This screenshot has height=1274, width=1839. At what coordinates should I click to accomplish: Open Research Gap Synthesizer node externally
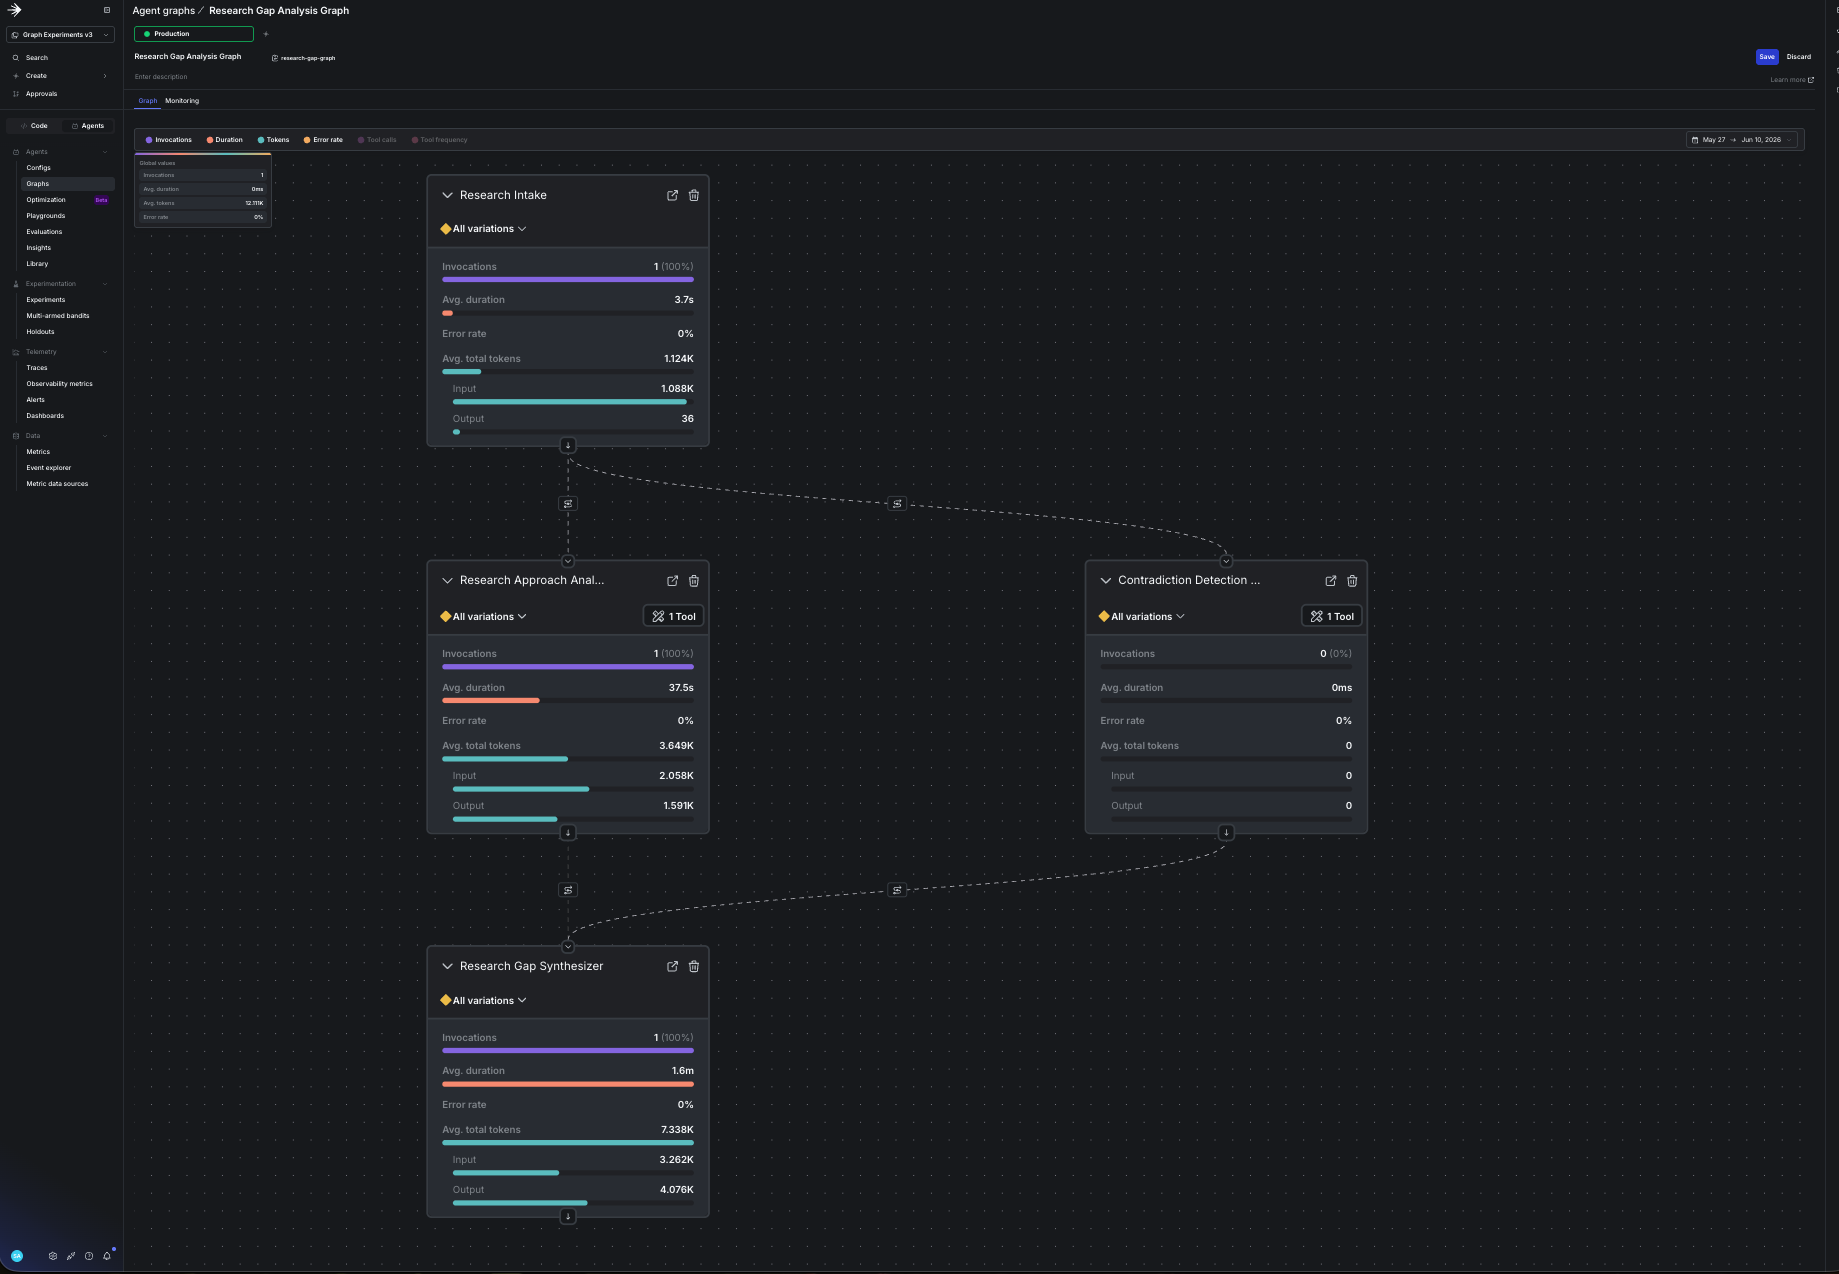click(672, 966)
